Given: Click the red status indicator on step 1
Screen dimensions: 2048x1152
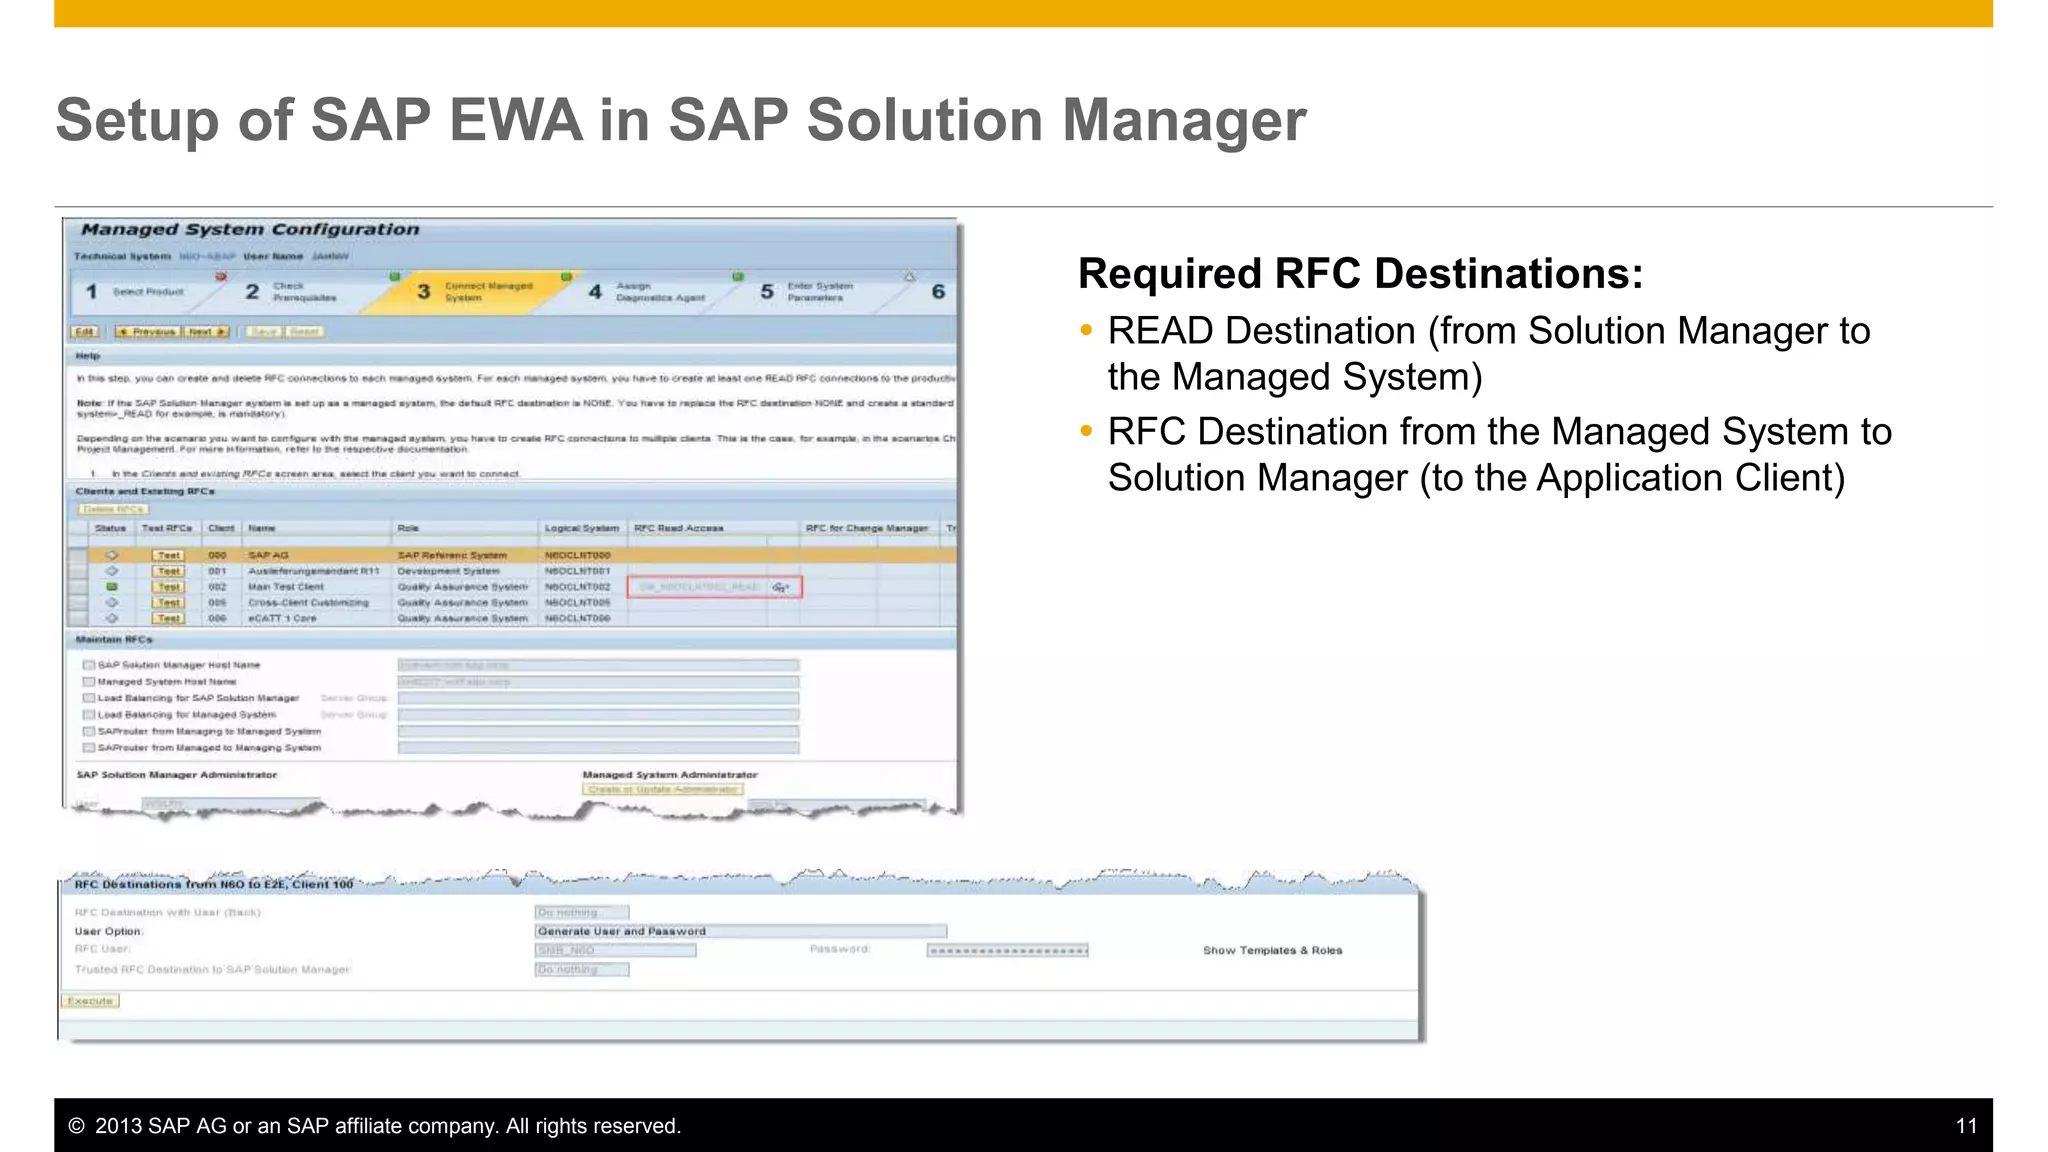Looking at the screenshot, I should click(x=221, y=277).
